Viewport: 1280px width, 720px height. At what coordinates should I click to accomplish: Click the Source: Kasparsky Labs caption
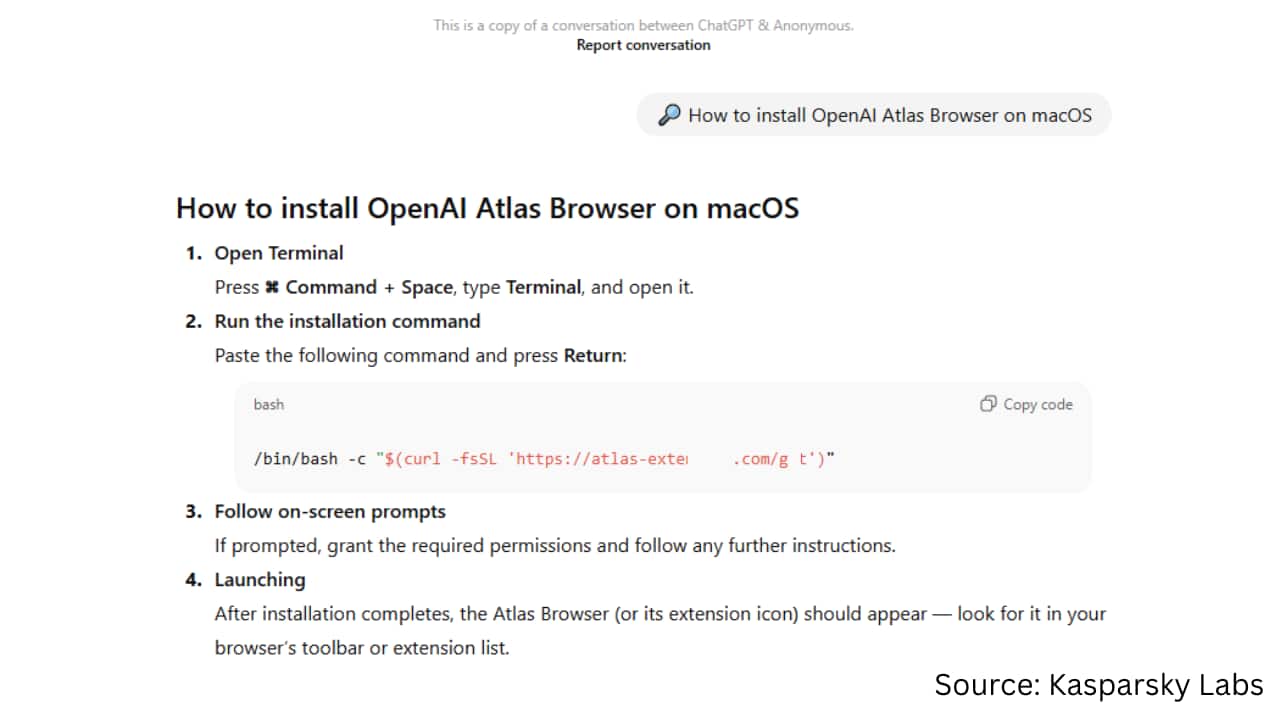[x=1098, y=685]
